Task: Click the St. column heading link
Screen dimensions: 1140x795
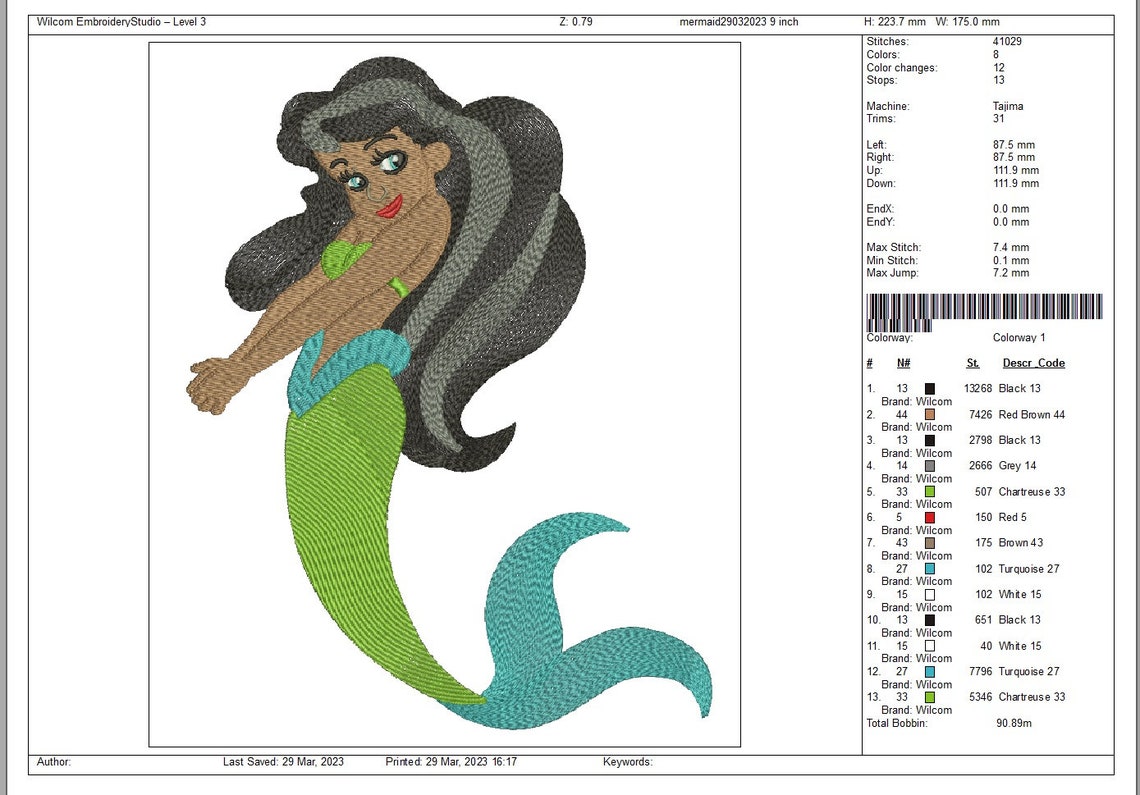Action: (x=972, y=362)
